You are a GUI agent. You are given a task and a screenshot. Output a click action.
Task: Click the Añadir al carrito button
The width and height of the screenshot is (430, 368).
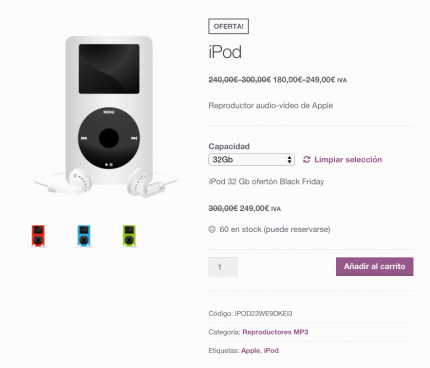point(375,266)
